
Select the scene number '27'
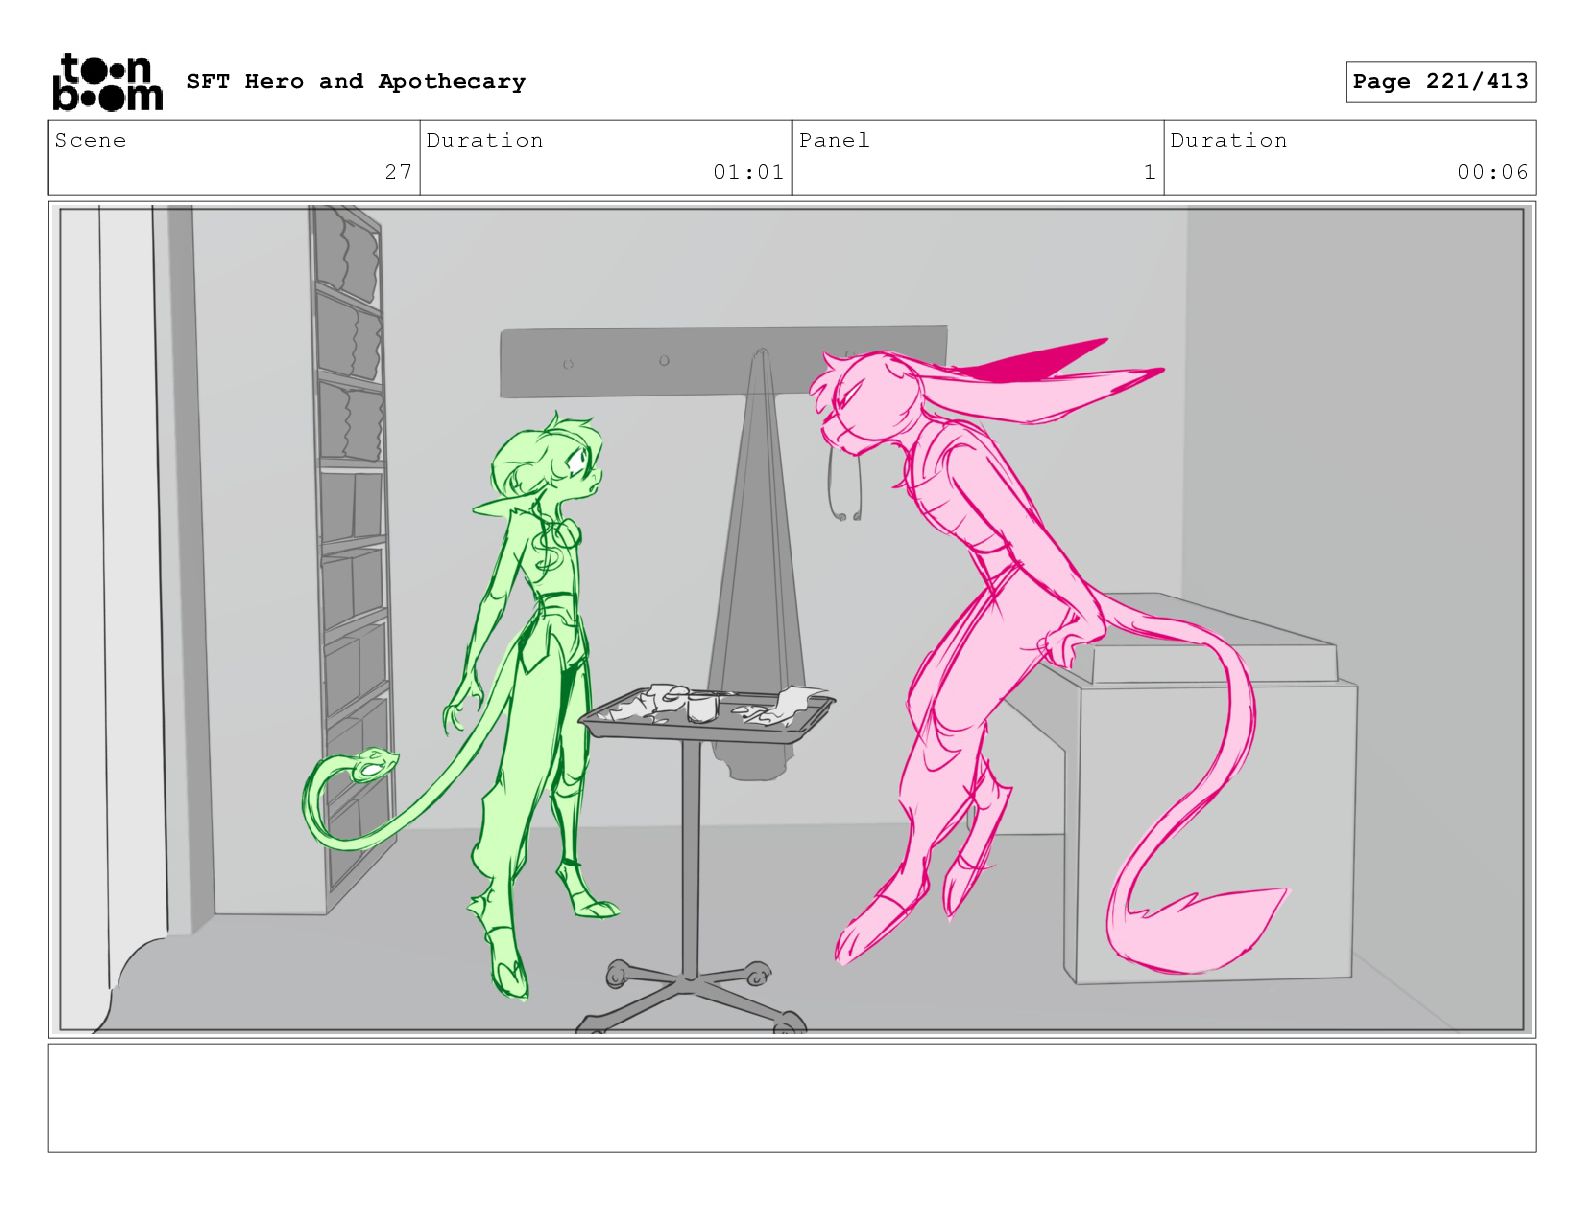[398, 172]
